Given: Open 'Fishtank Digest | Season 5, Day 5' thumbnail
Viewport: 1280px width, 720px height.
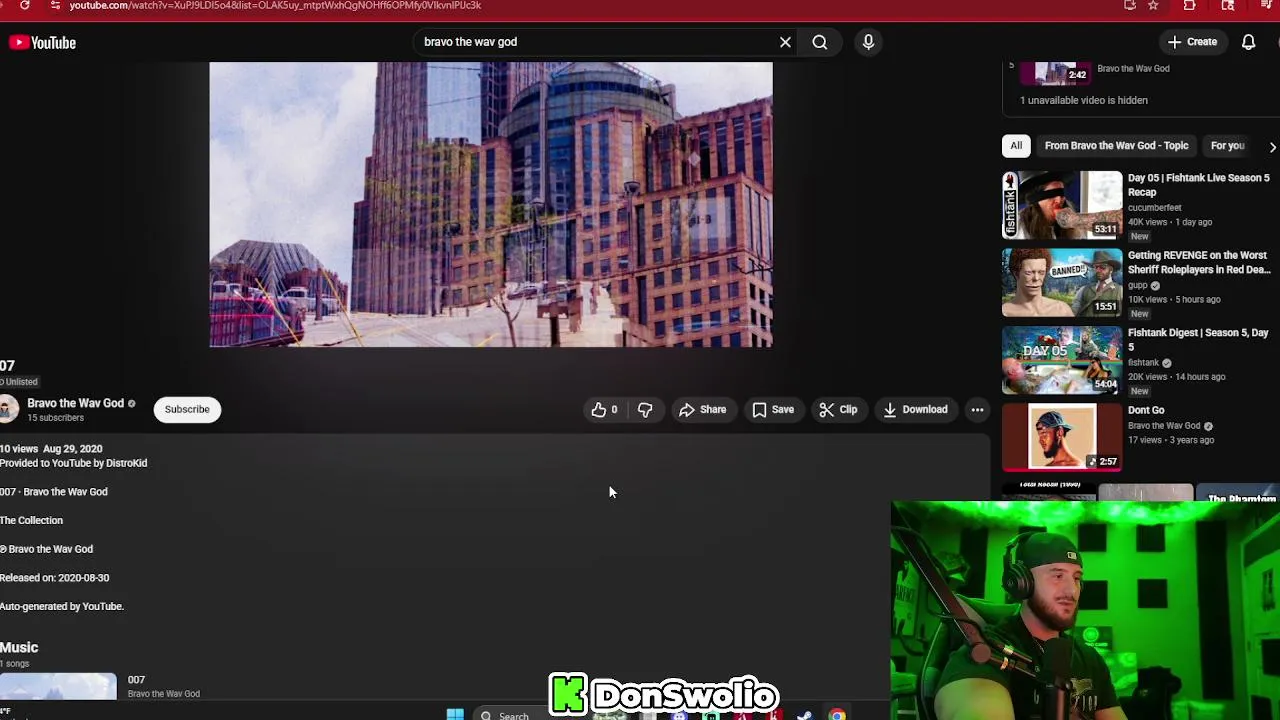Looking at the screenshot, I should coord(1062,360).
